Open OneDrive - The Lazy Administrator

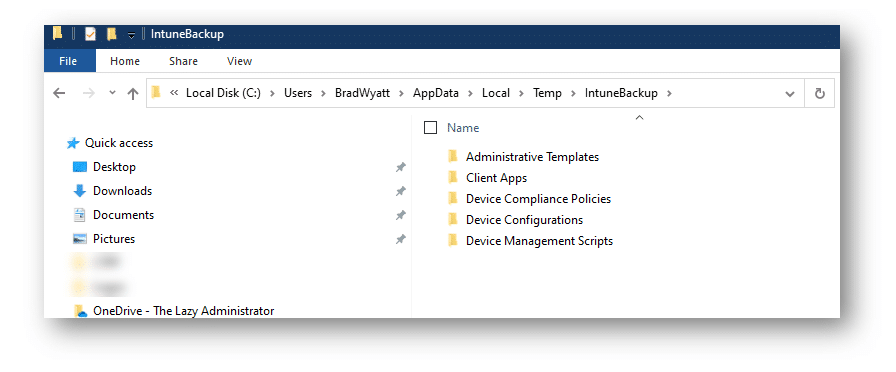point(183,311)
